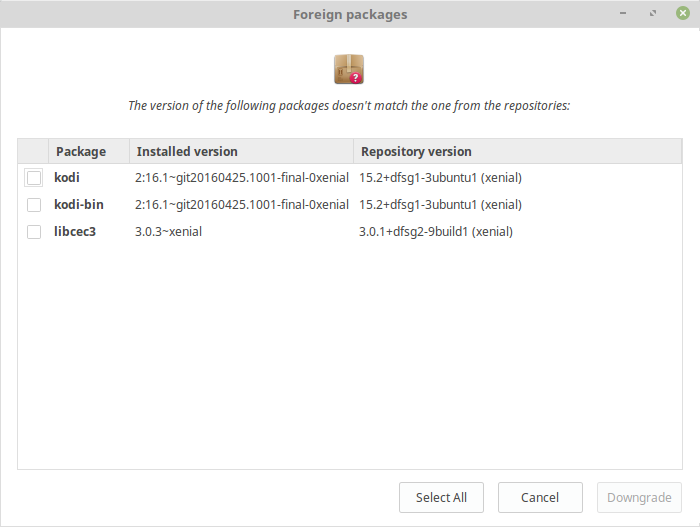Tick the kodi-bin package checkbox

pos(34,205)
